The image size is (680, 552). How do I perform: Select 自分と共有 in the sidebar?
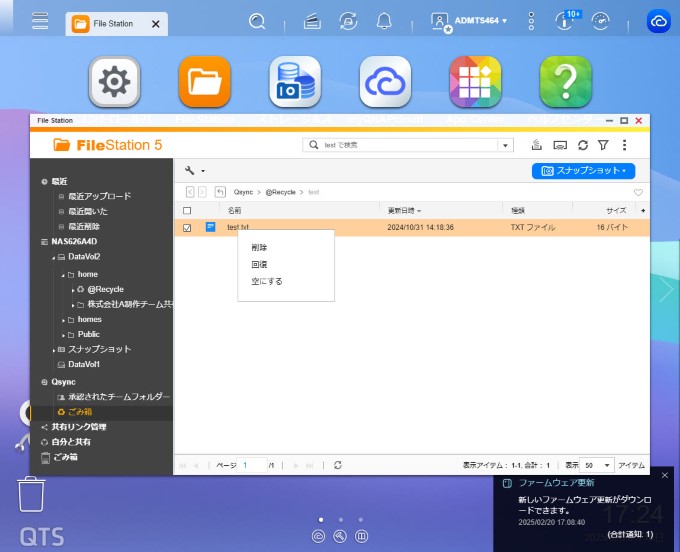(x=71, y=442)
